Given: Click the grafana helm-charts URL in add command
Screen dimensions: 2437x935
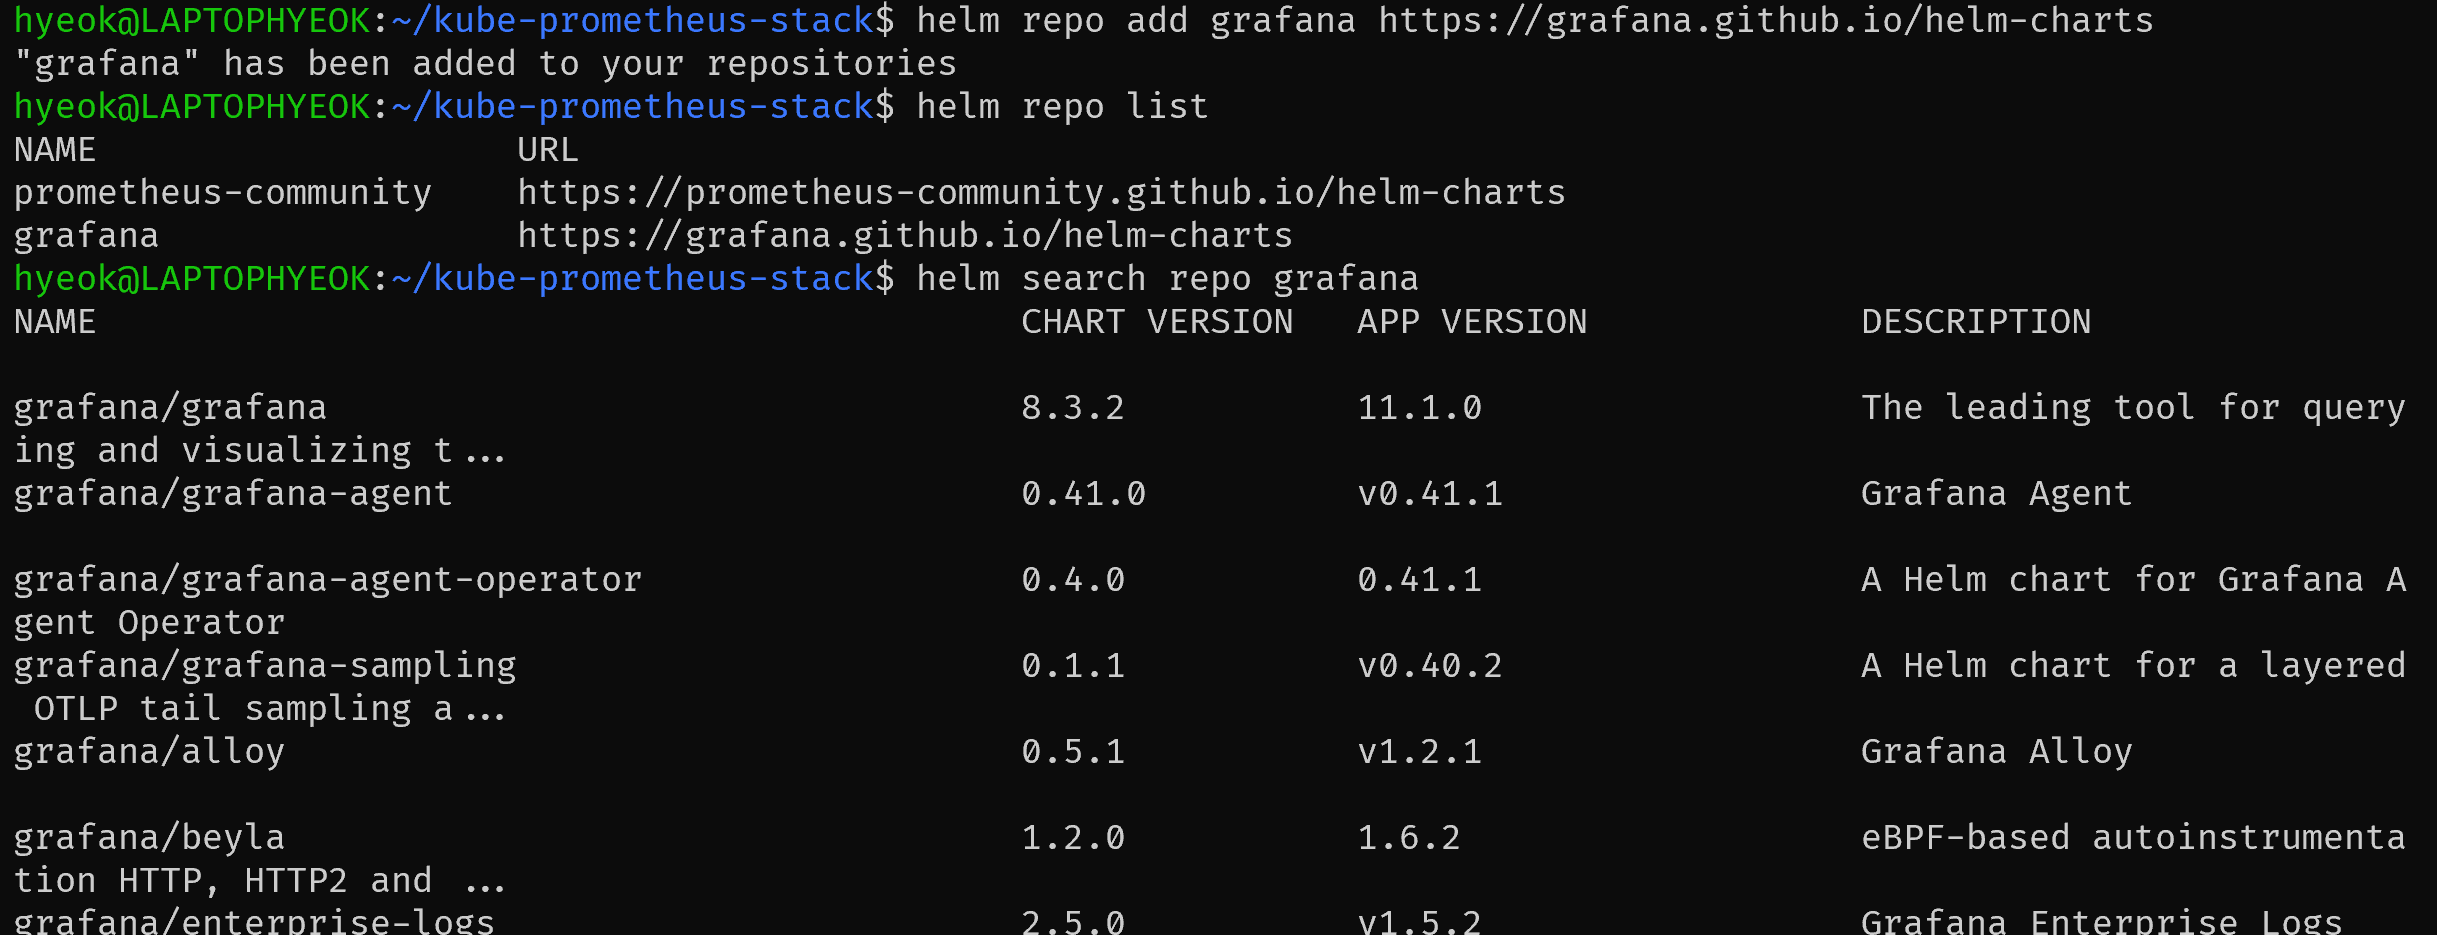Looking at the screenshot, I should click(x=1766, y=21).
